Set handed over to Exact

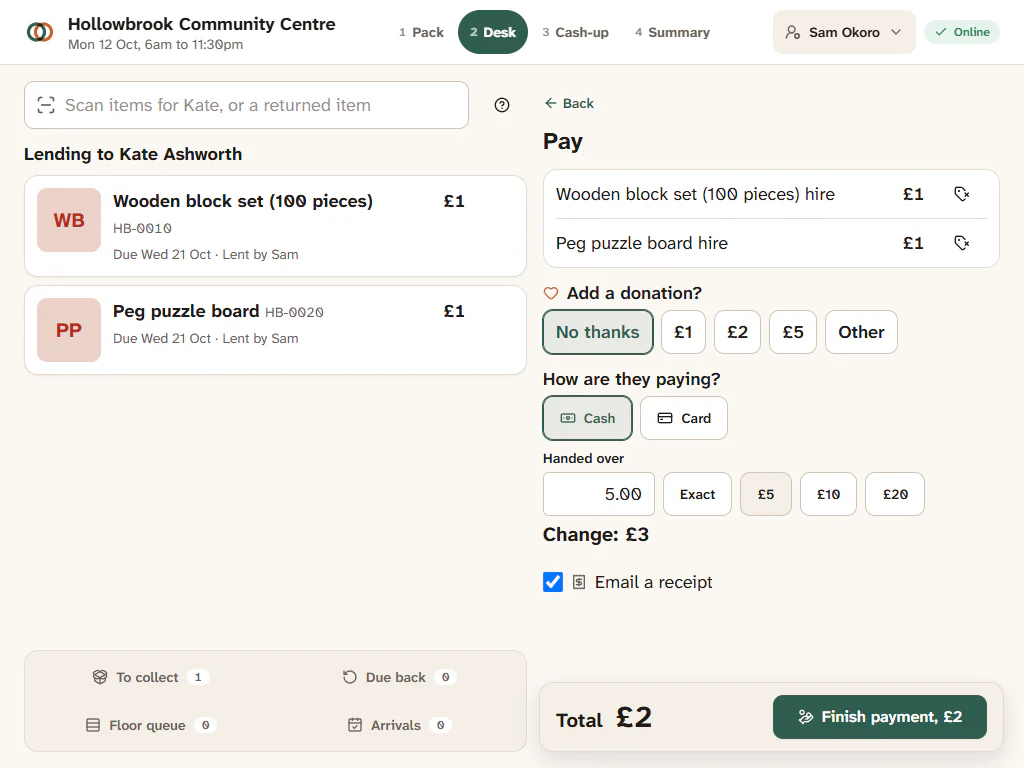(697, 494)
